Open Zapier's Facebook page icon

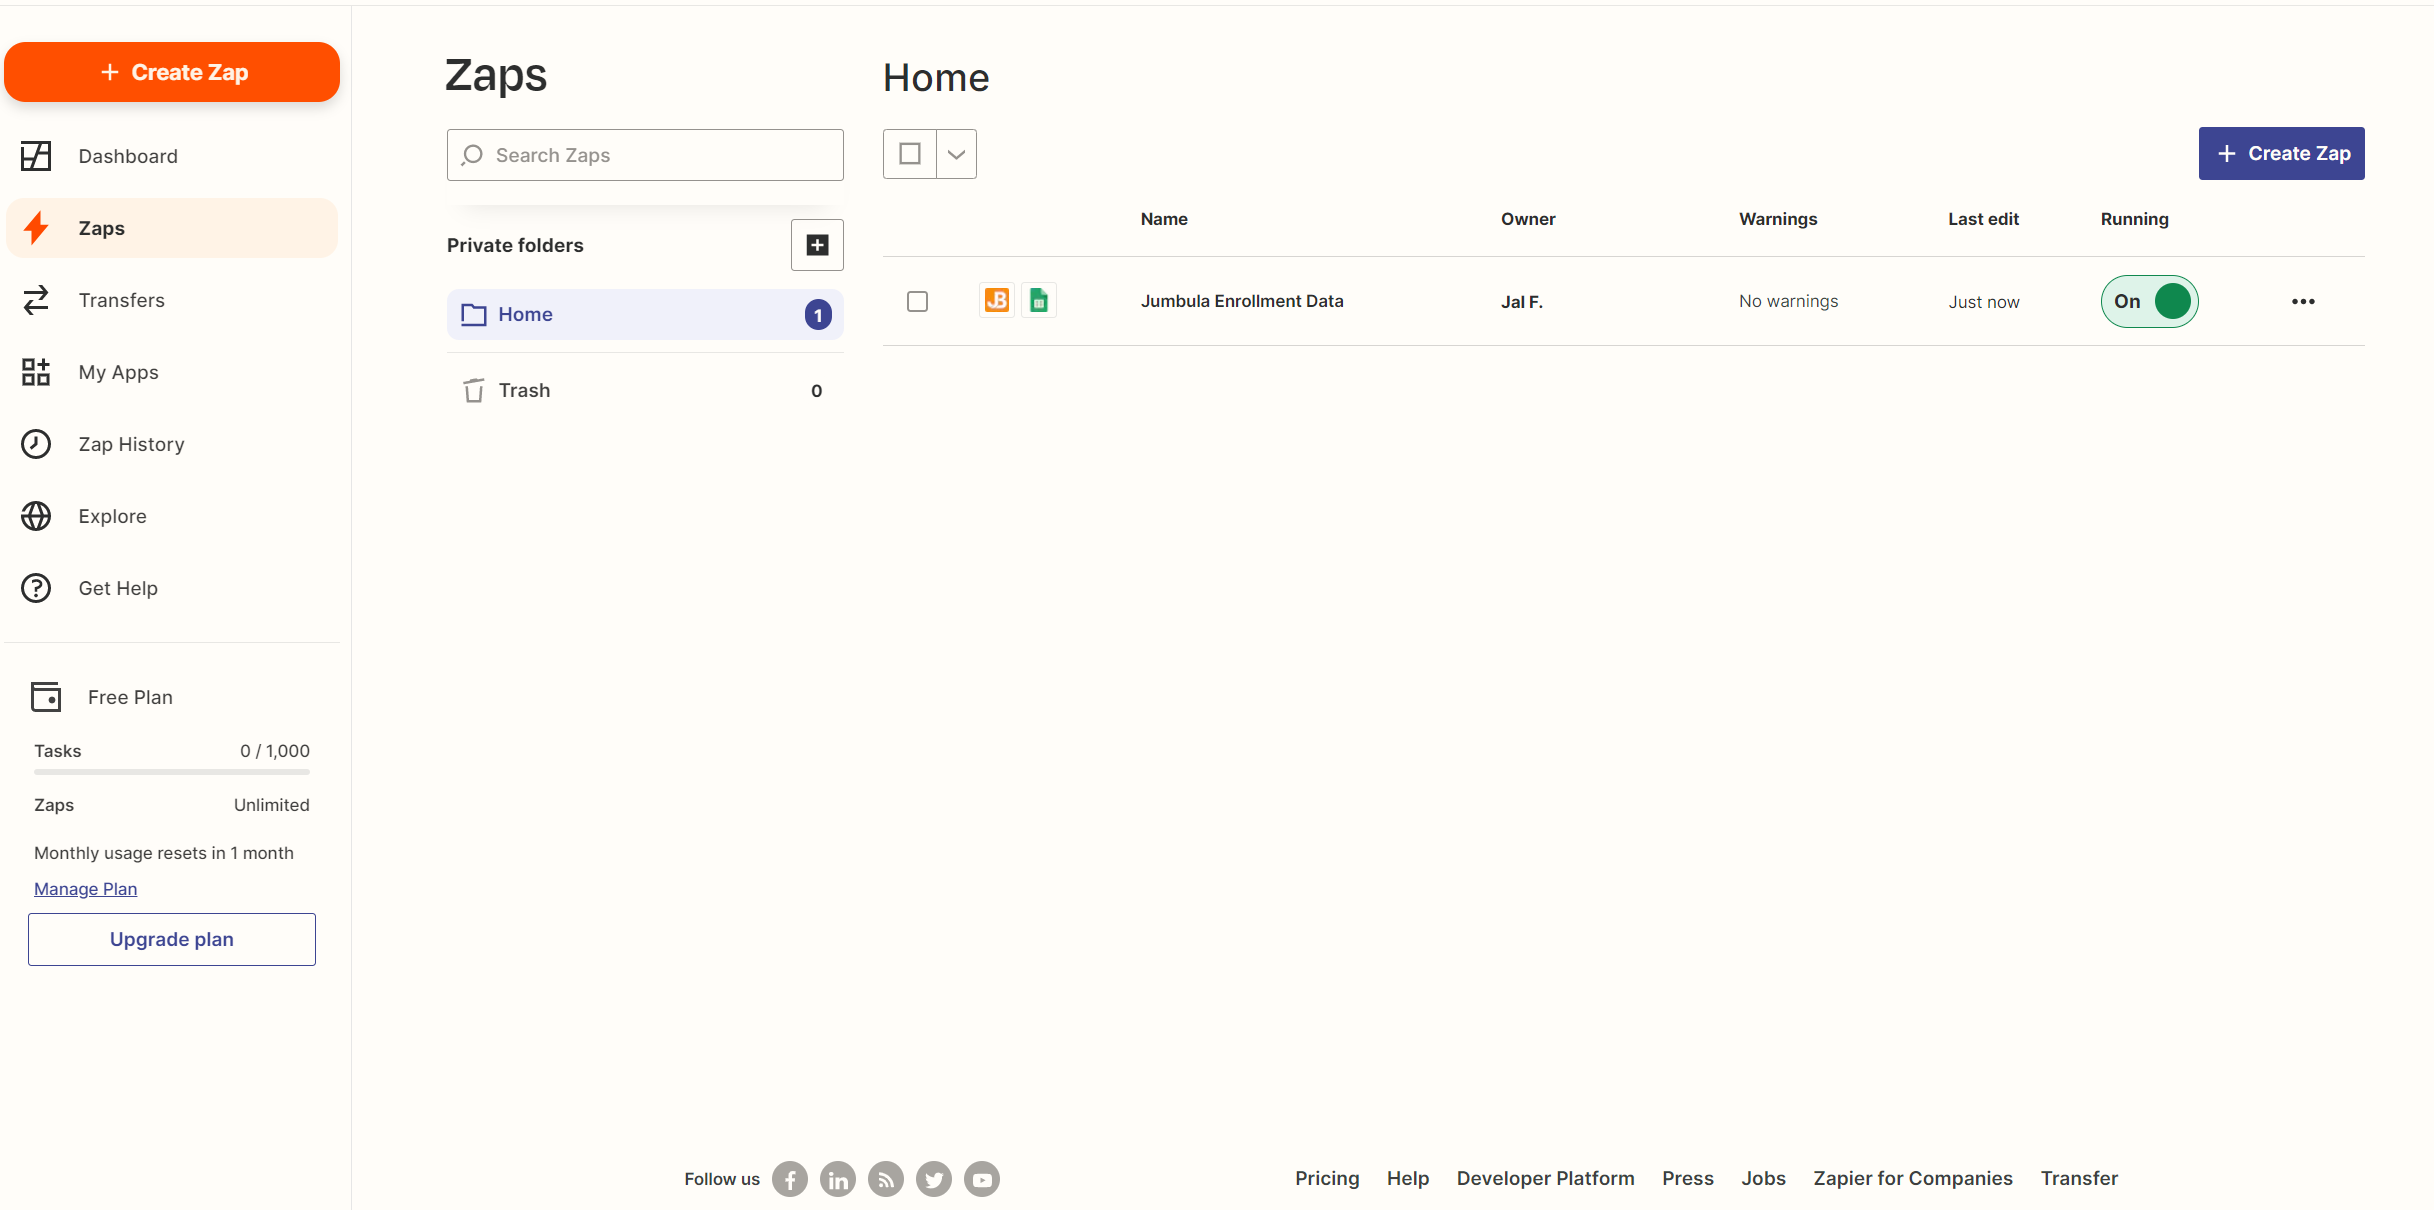(x=790, y=1179)
